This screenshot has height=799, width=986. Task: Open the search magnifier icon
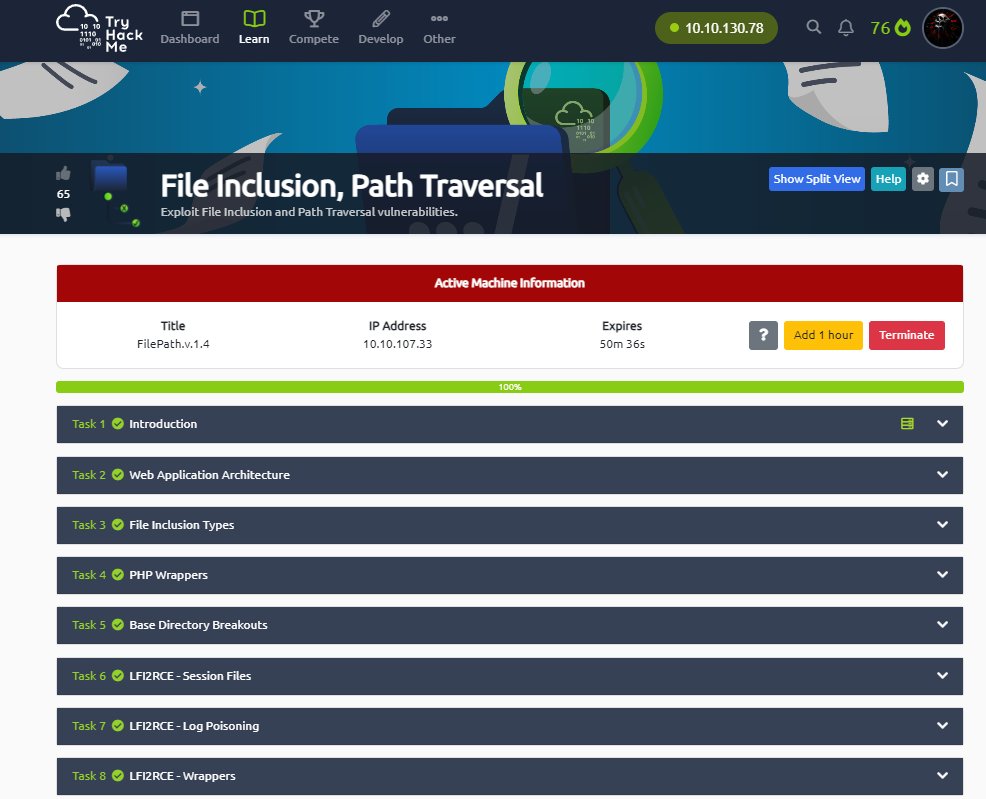coord(813,27)
